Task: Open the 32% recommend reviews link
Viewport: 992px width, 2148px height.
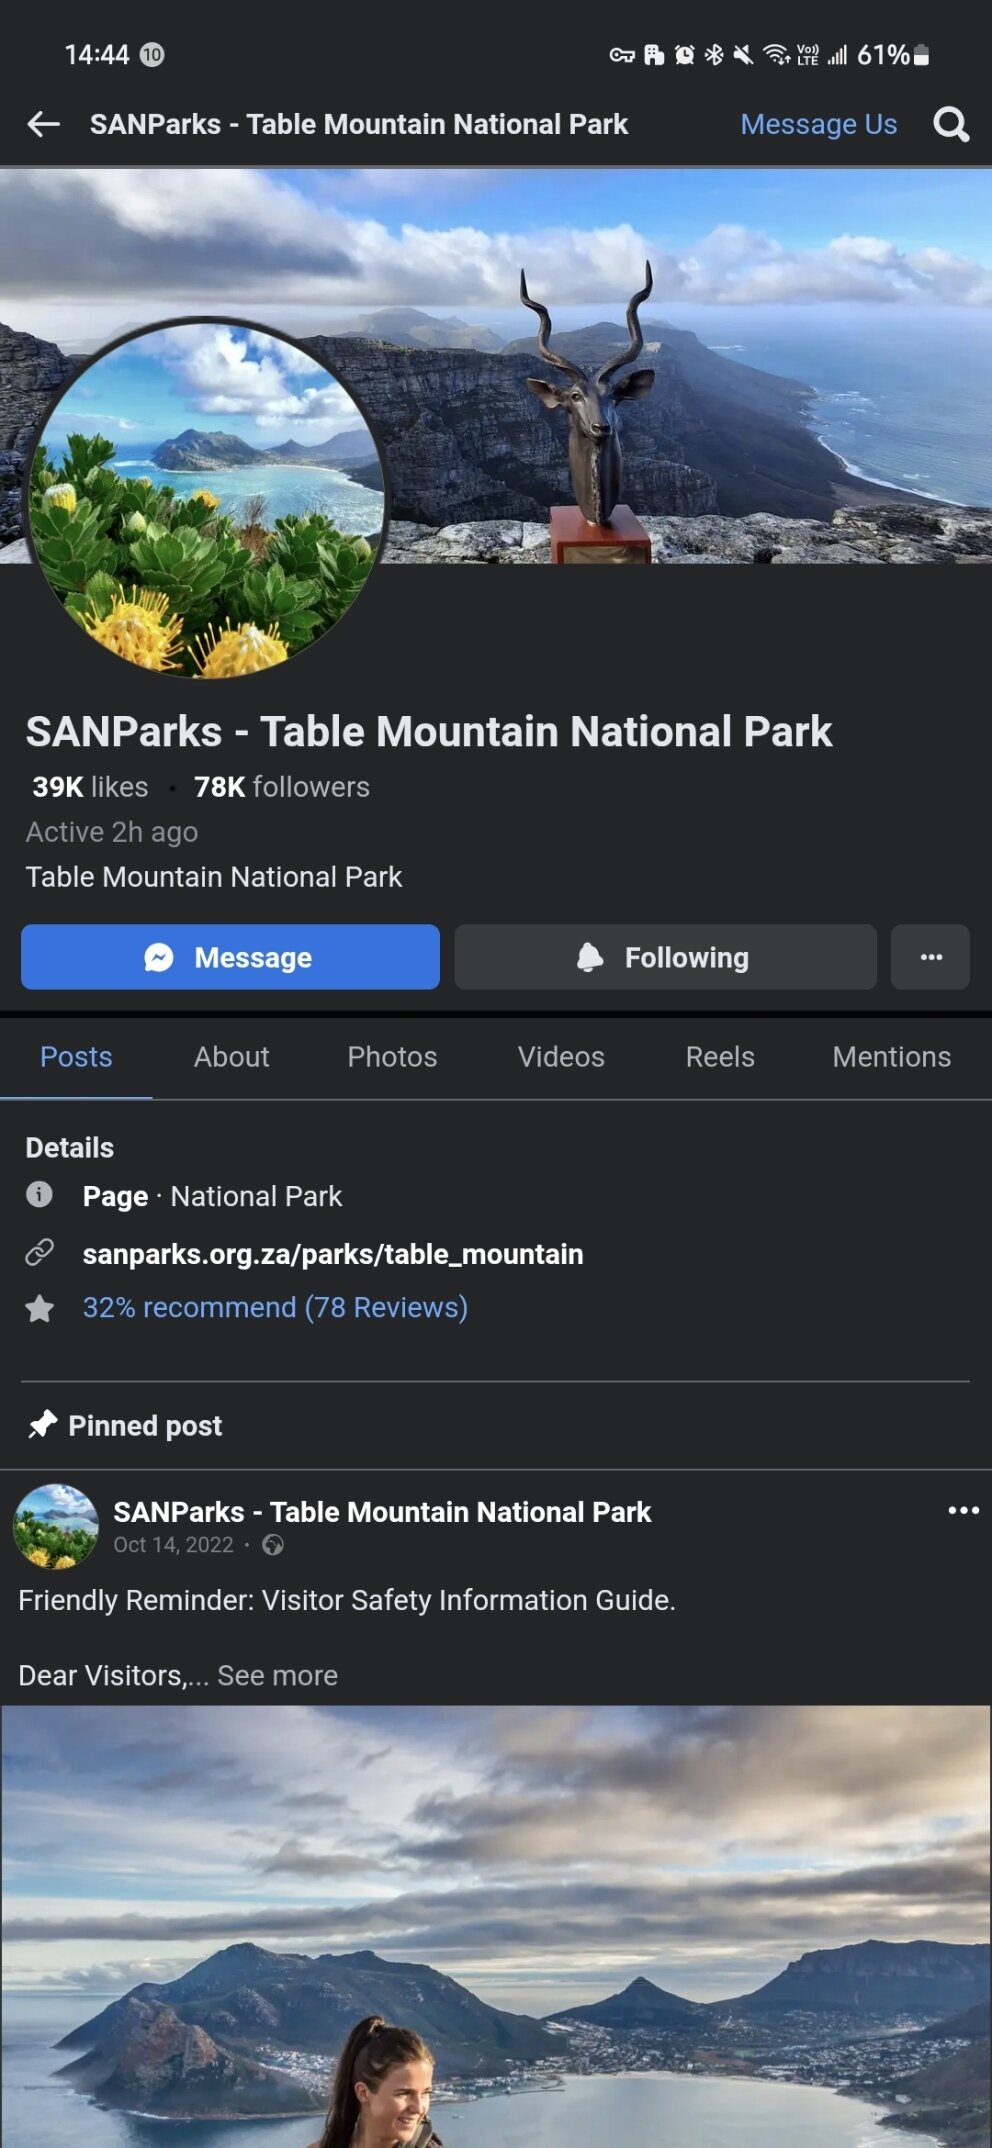Action: point(275,1307)
